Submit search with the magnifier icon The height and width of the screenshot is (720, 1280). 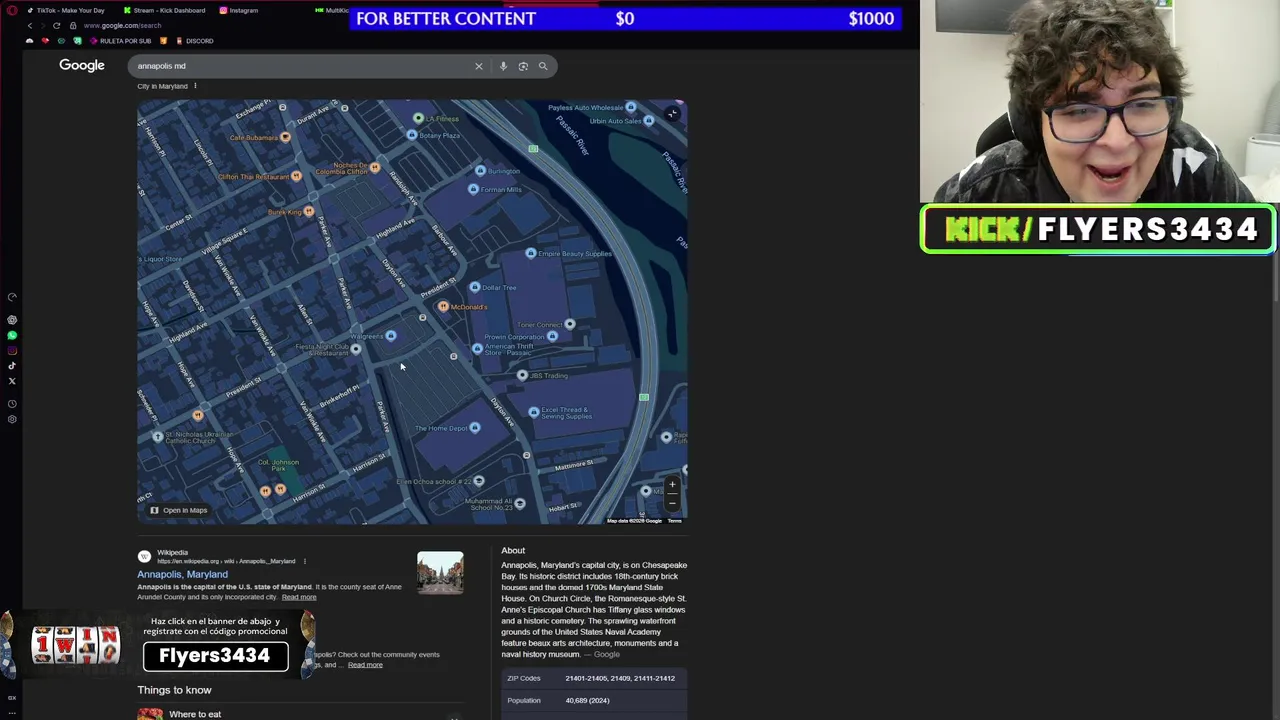pyautogui.click(x=543, y=66)
